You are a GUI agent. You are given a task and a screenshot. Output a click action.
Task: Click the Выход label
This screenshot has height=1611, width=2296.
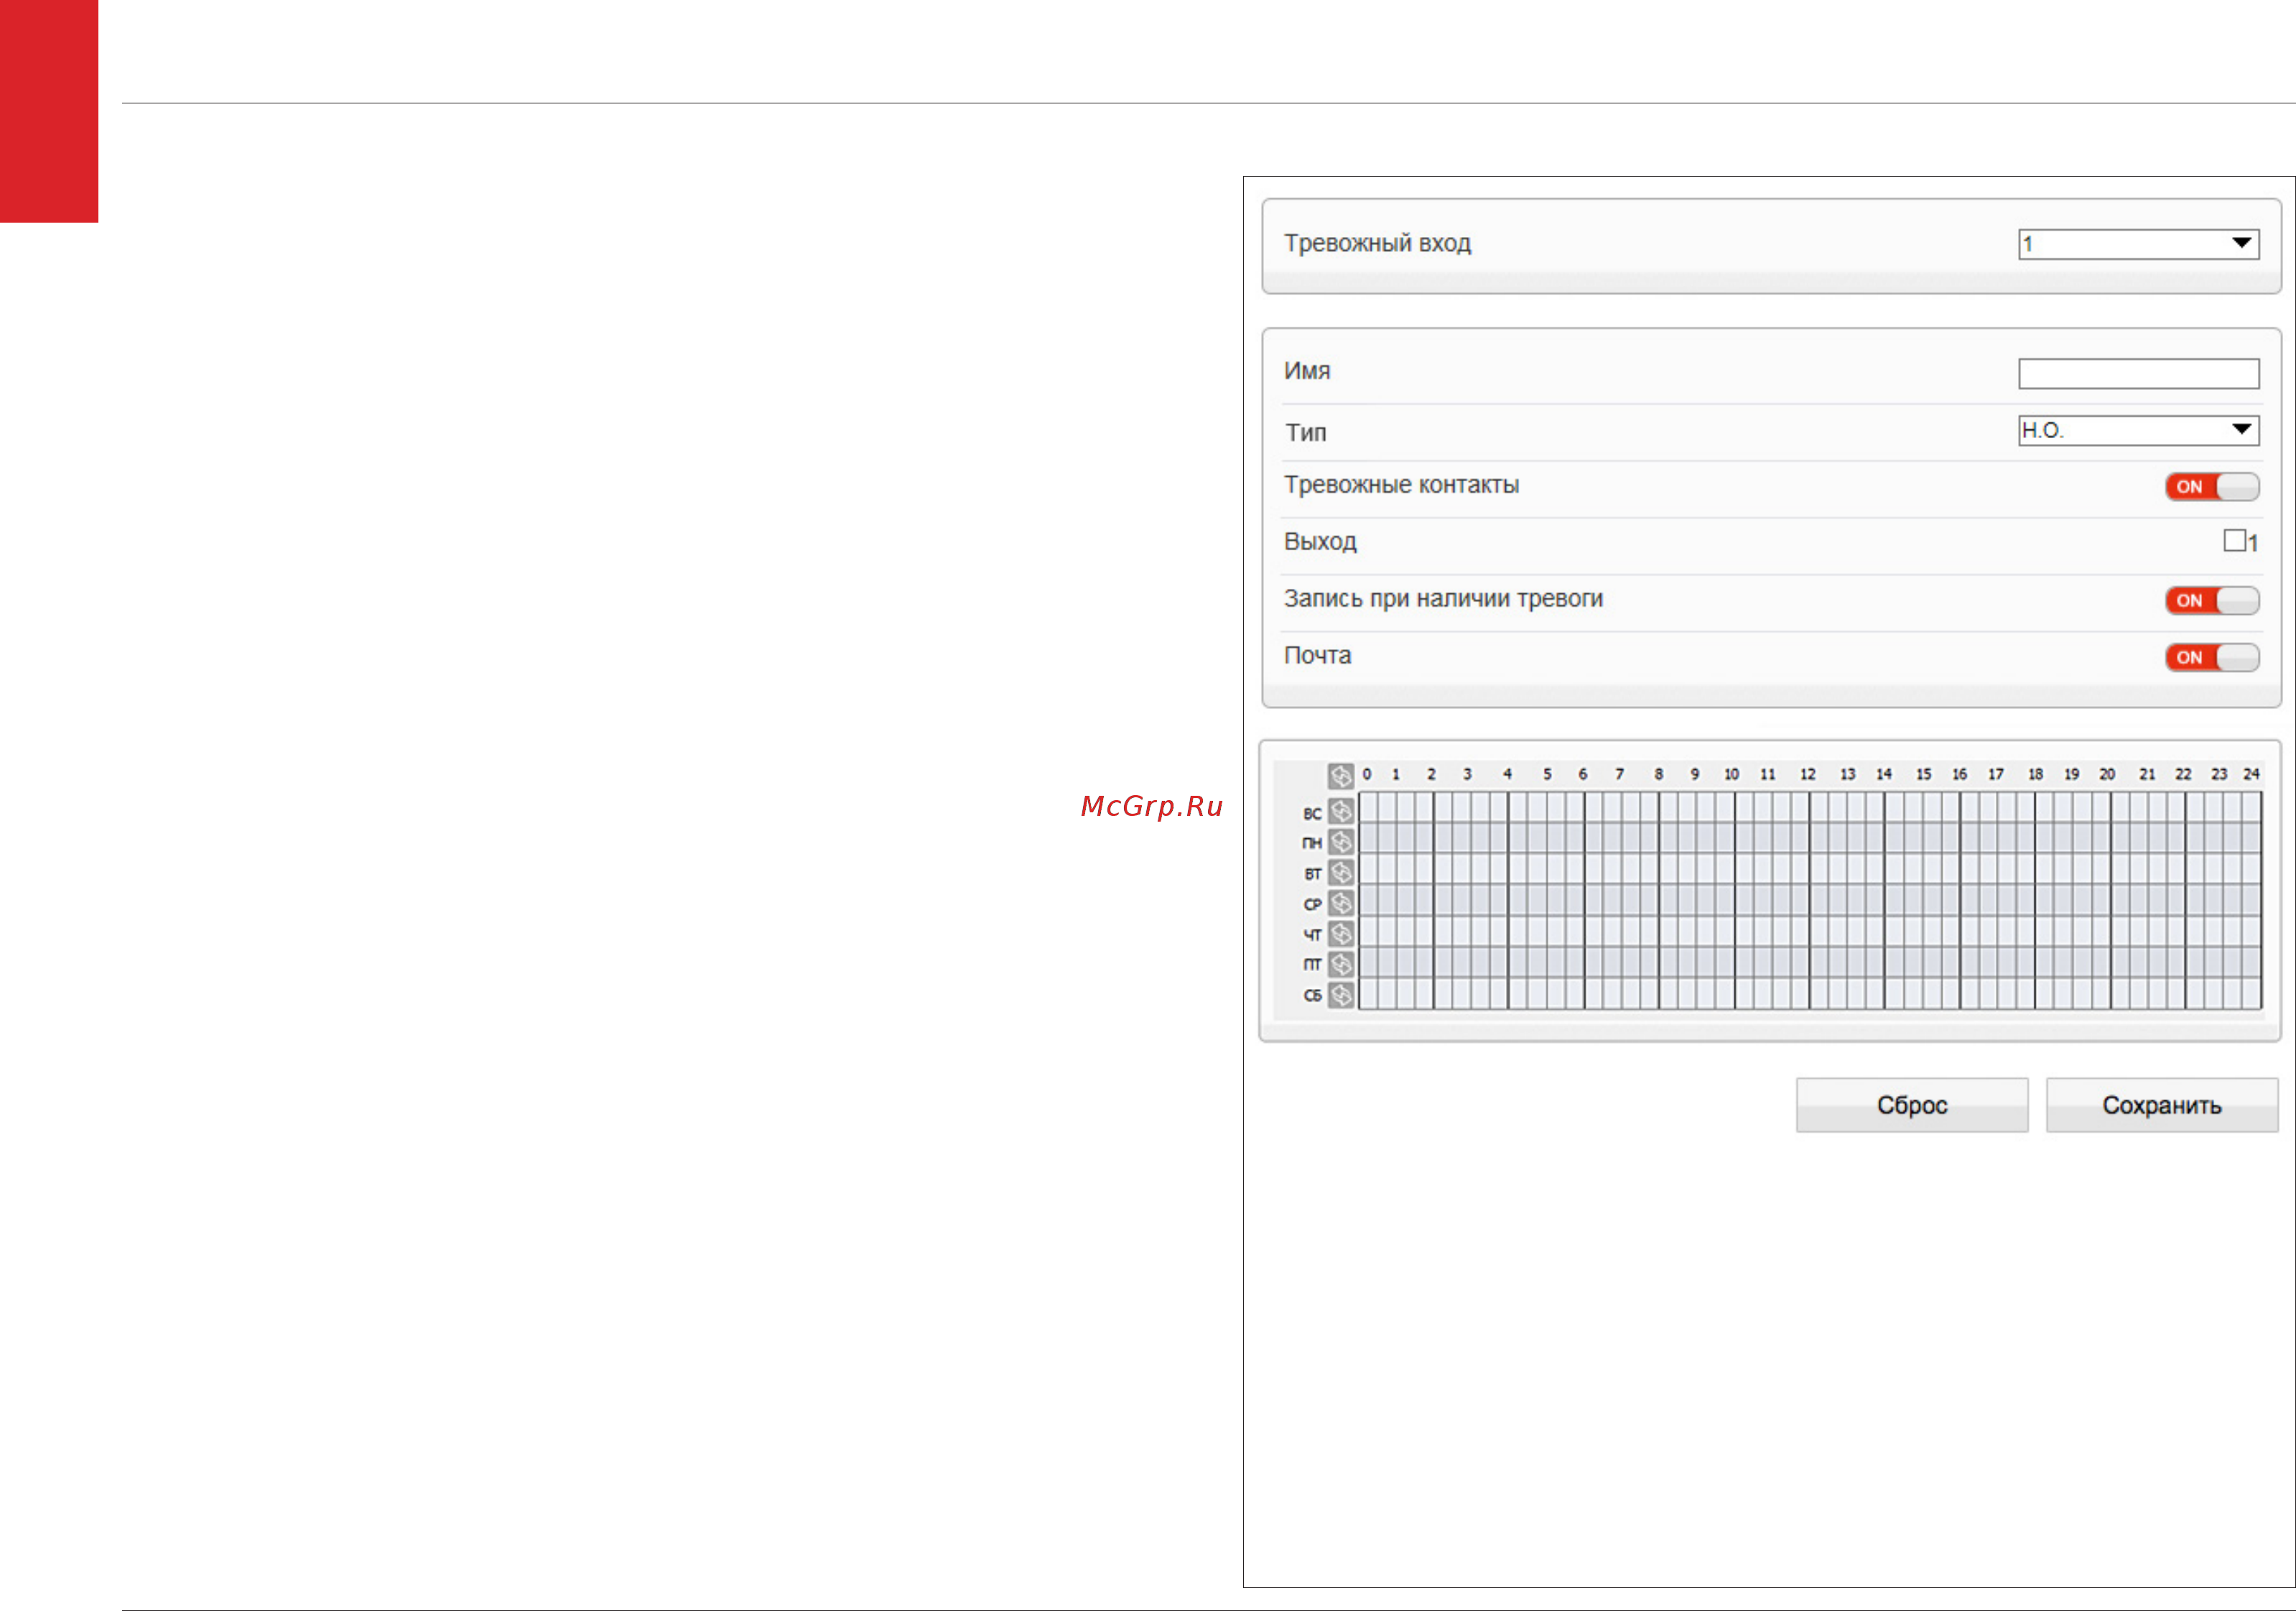[x=1320, y=542]
